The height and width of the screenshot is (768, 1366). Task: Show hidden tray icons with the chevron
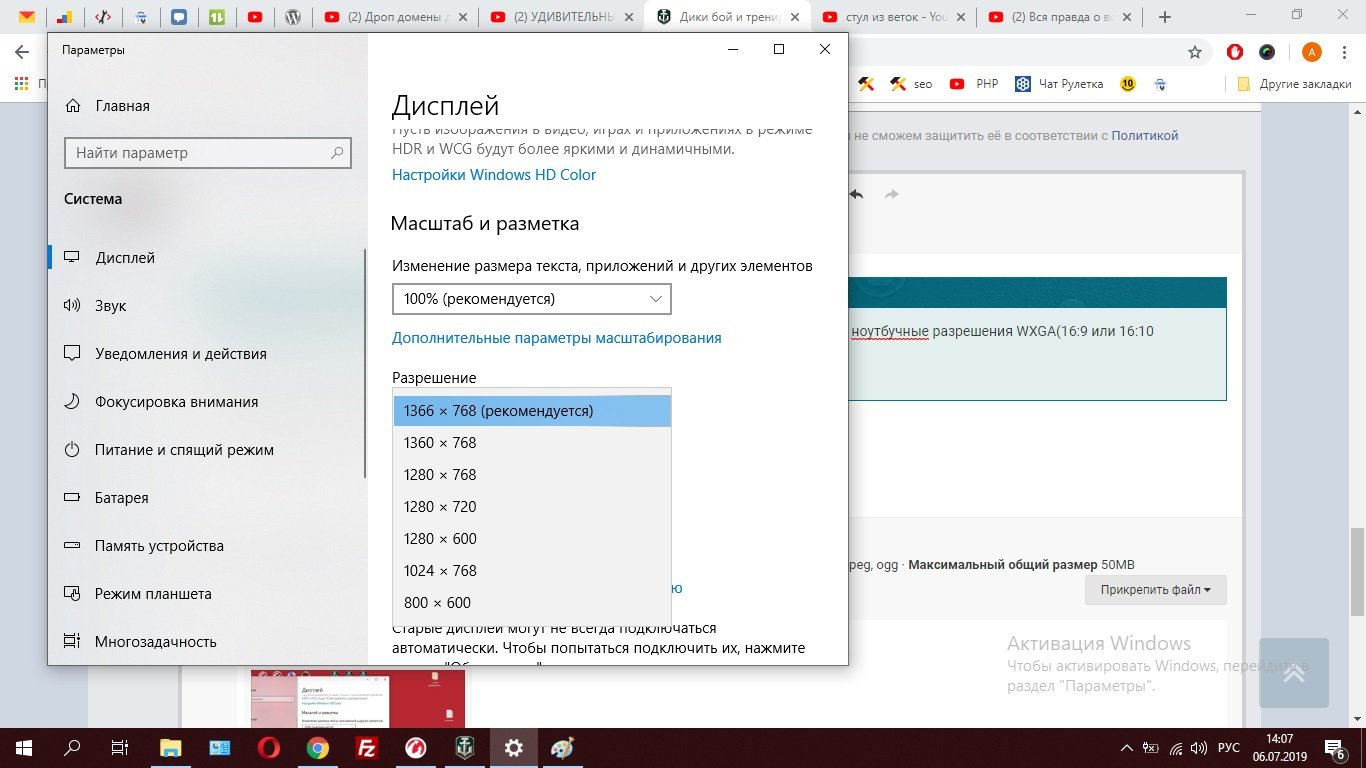coord(1128,747)
